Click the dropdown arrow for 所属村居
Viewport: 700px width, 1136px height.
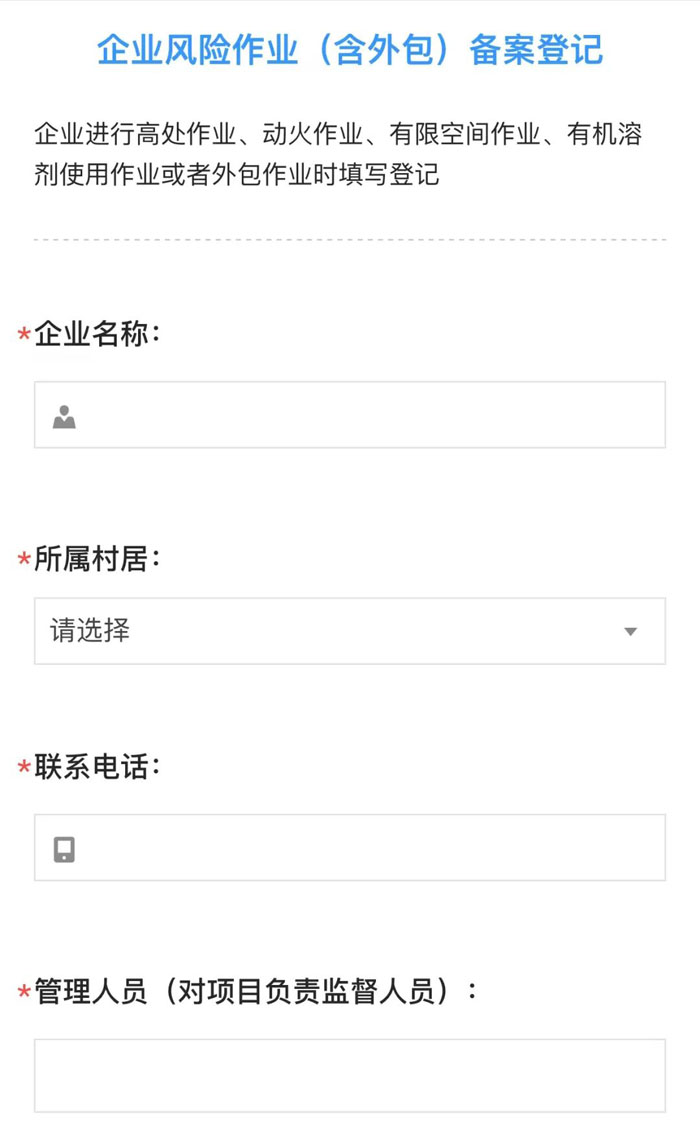pos(630,632)
